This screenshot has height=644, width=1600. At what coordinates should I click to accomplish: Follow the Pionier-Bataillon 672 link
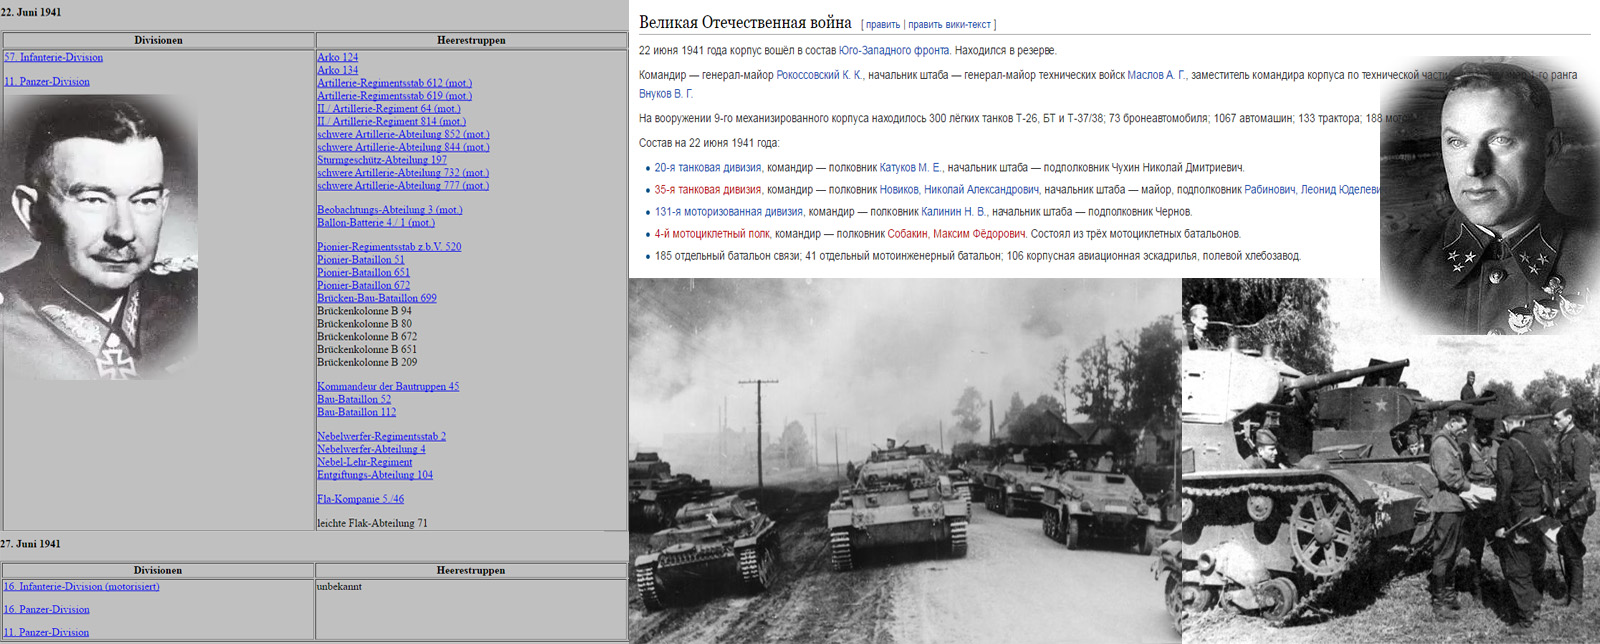click(364, 286)
